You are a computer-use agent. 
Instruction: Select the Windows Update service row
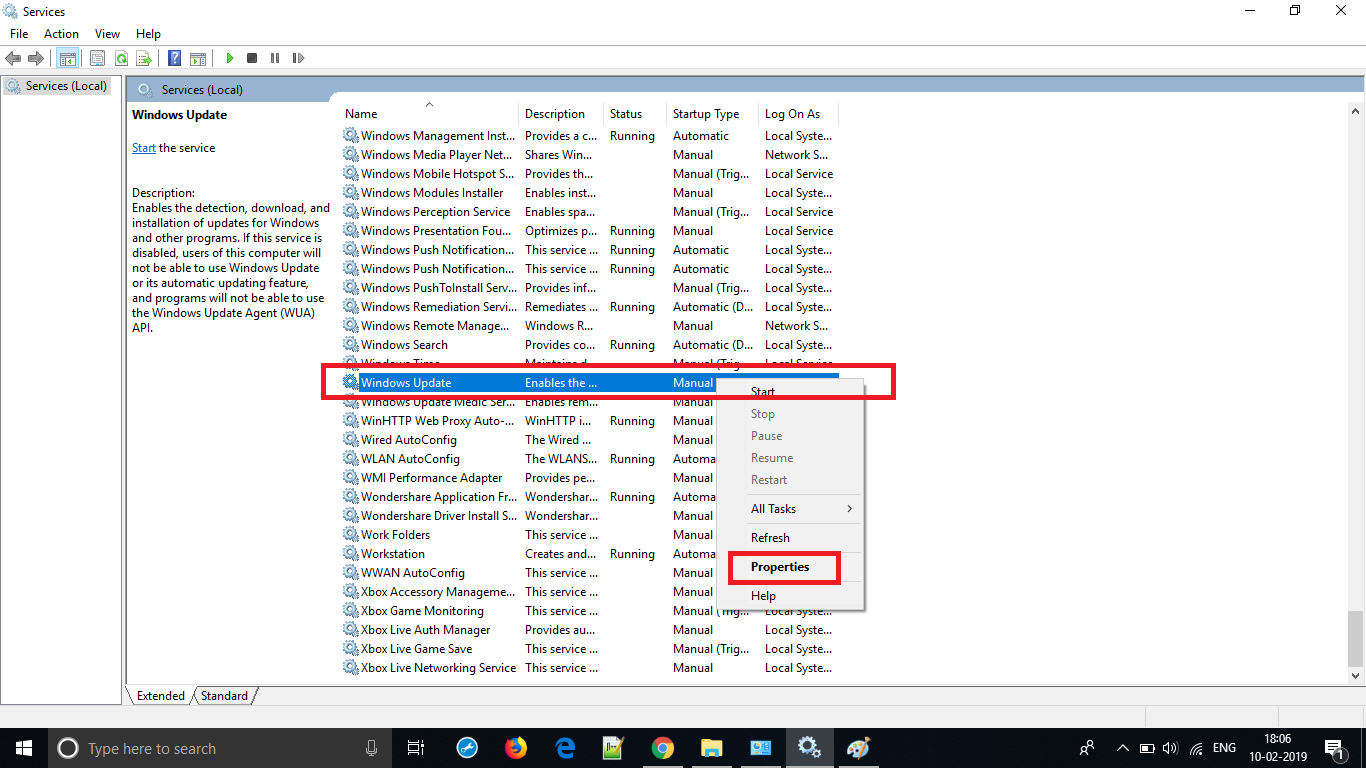click(x=590, y=383)
